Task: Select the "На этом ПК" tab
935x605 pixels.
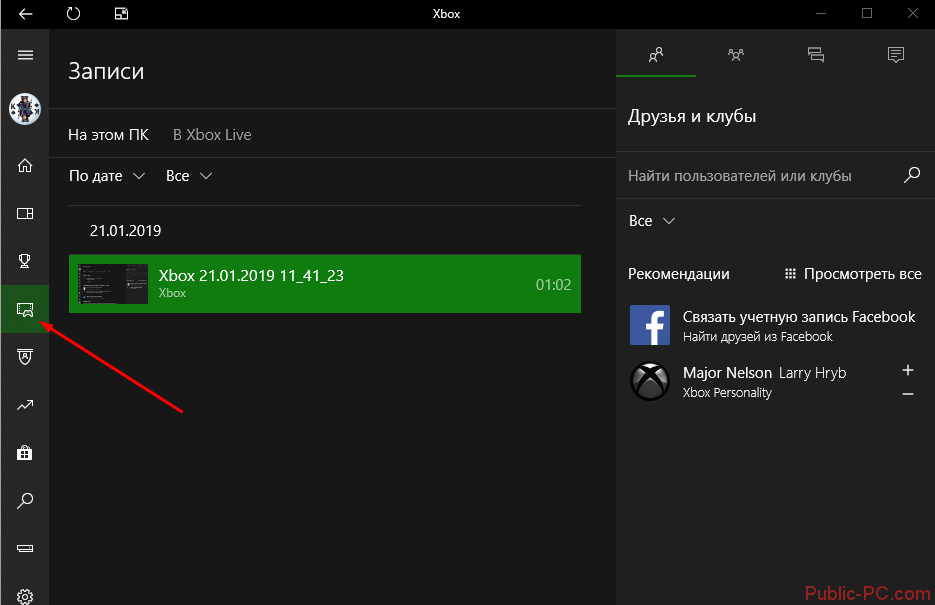Action: 108,134
